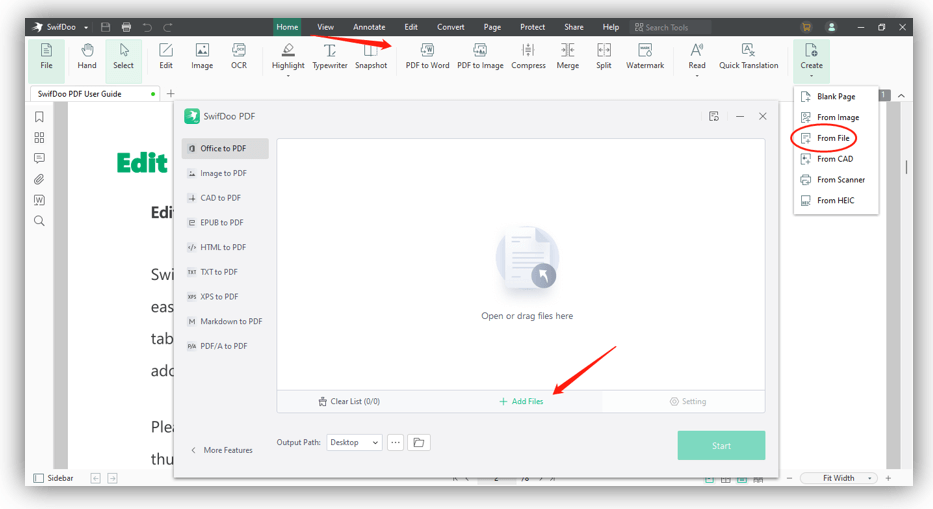Viewport: 933px width, 509px height.
Task: Select Markdown to PDF option
Action: click(225, 321)
